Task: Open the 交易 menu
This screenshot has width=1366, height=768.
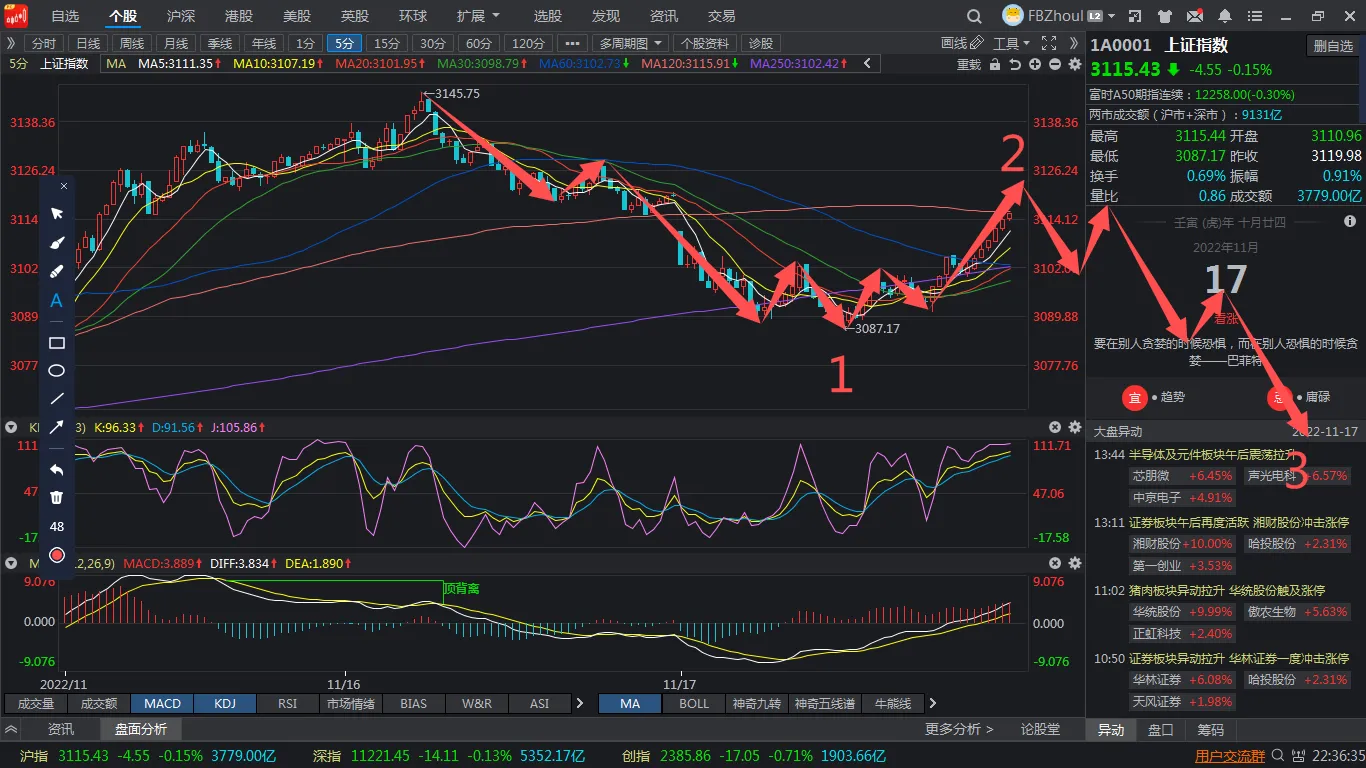Action: coord(721,16)
